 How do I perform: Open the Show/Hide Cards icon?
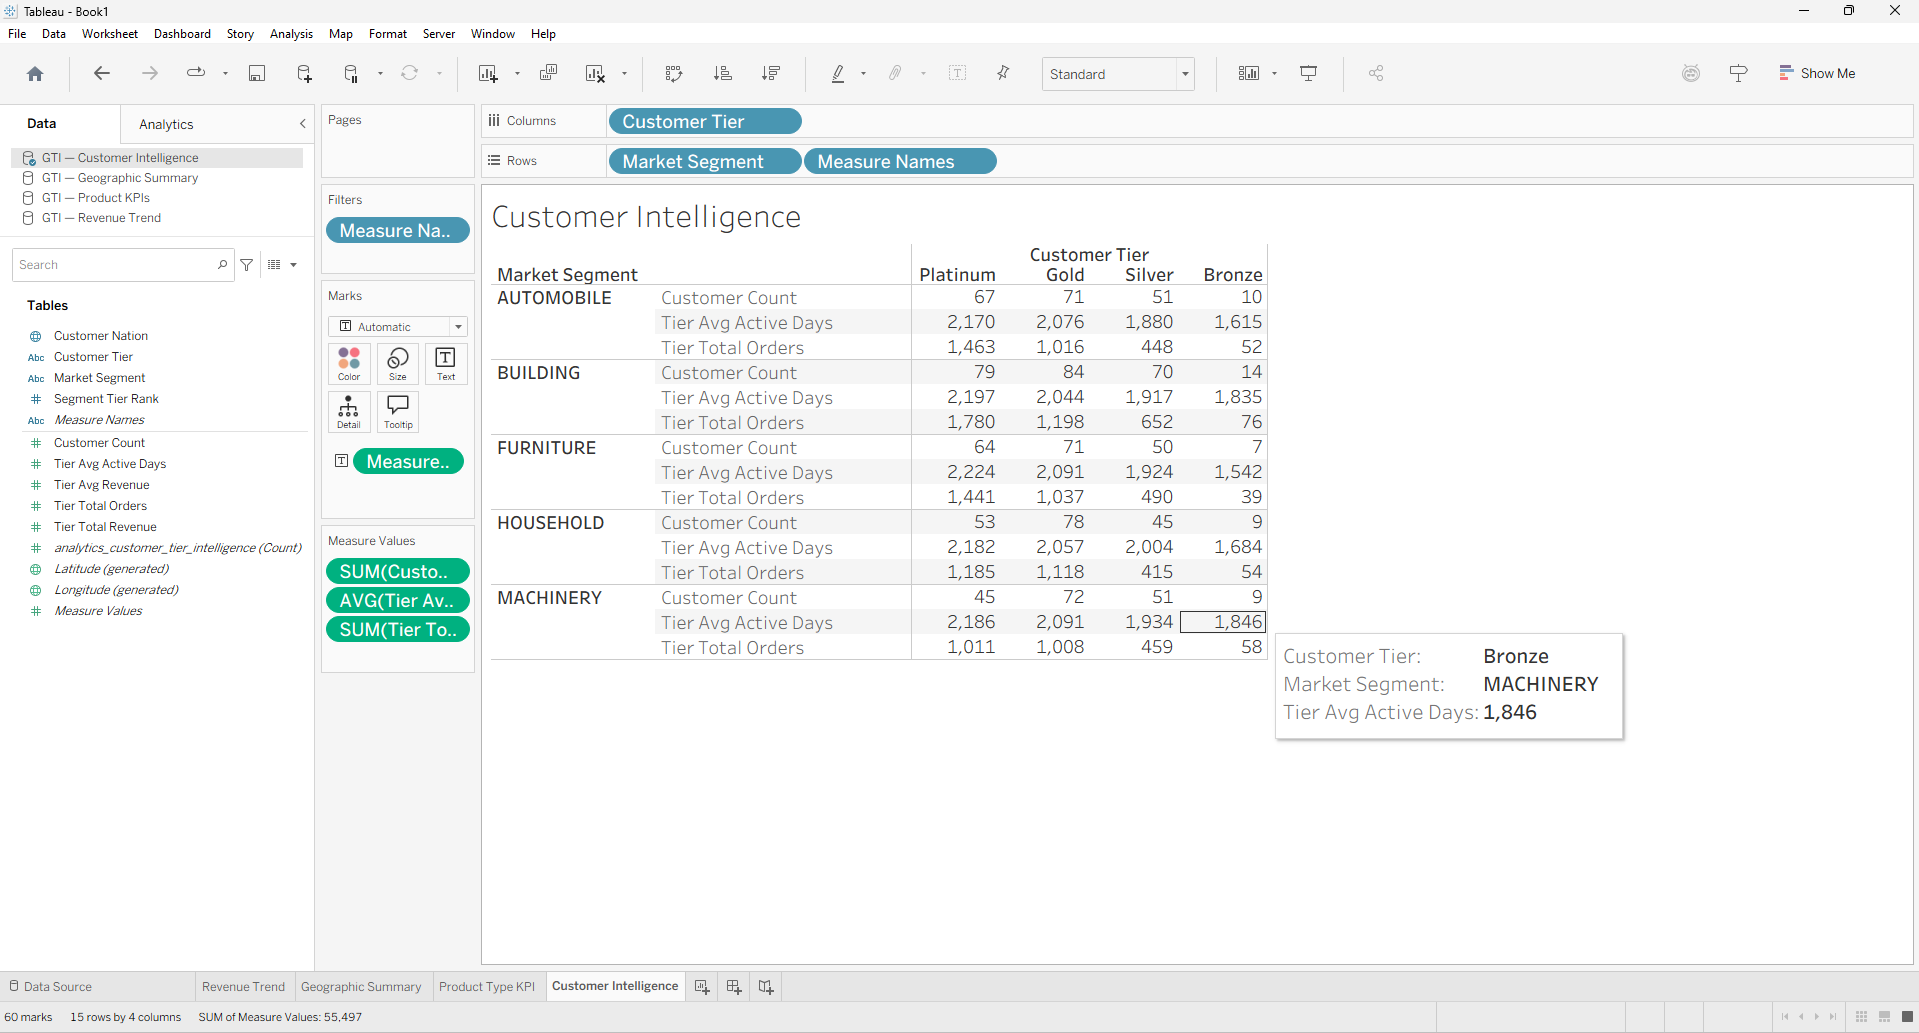pos(1249,73)
